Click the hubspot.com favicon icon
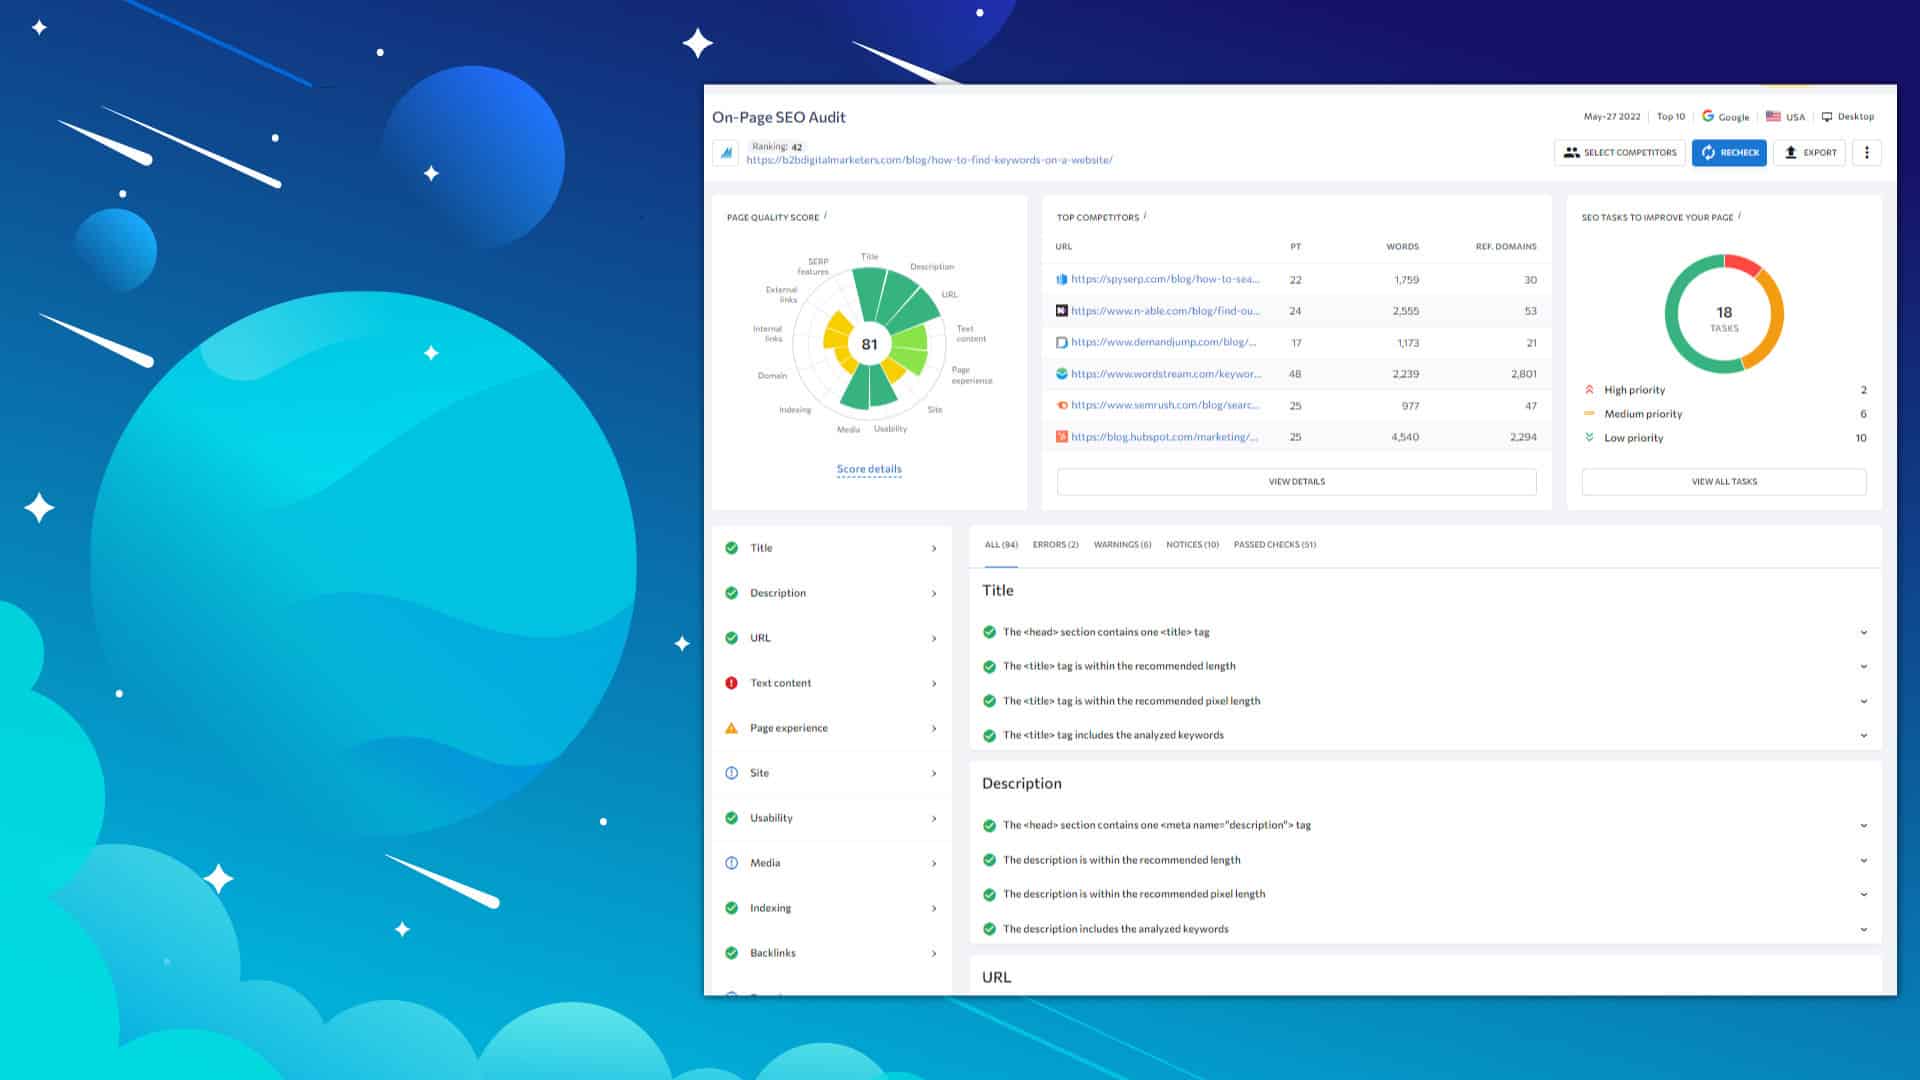Screen dimensions: 1920x1080 coord(1062,437)
